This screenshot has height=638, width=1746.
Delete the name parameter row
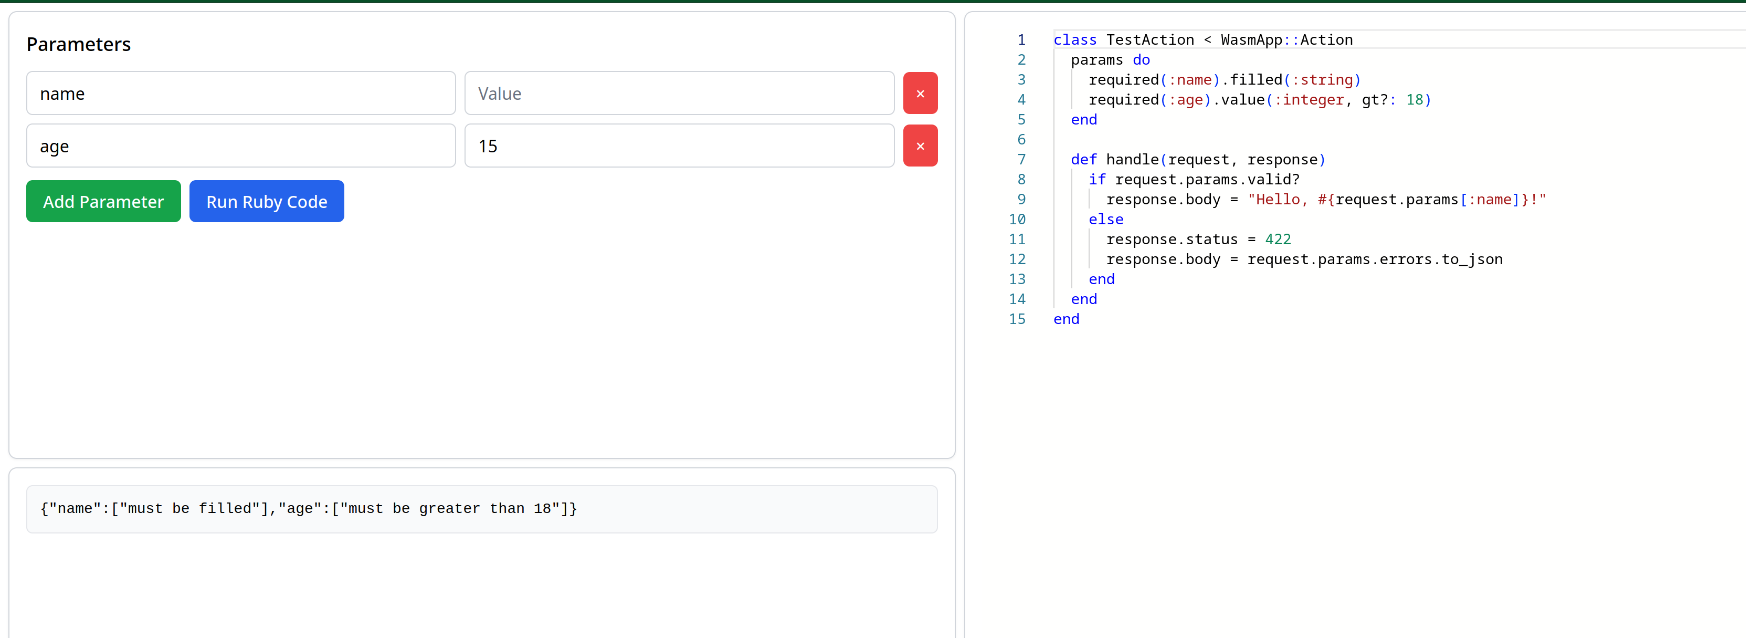[x=920, y=93]
